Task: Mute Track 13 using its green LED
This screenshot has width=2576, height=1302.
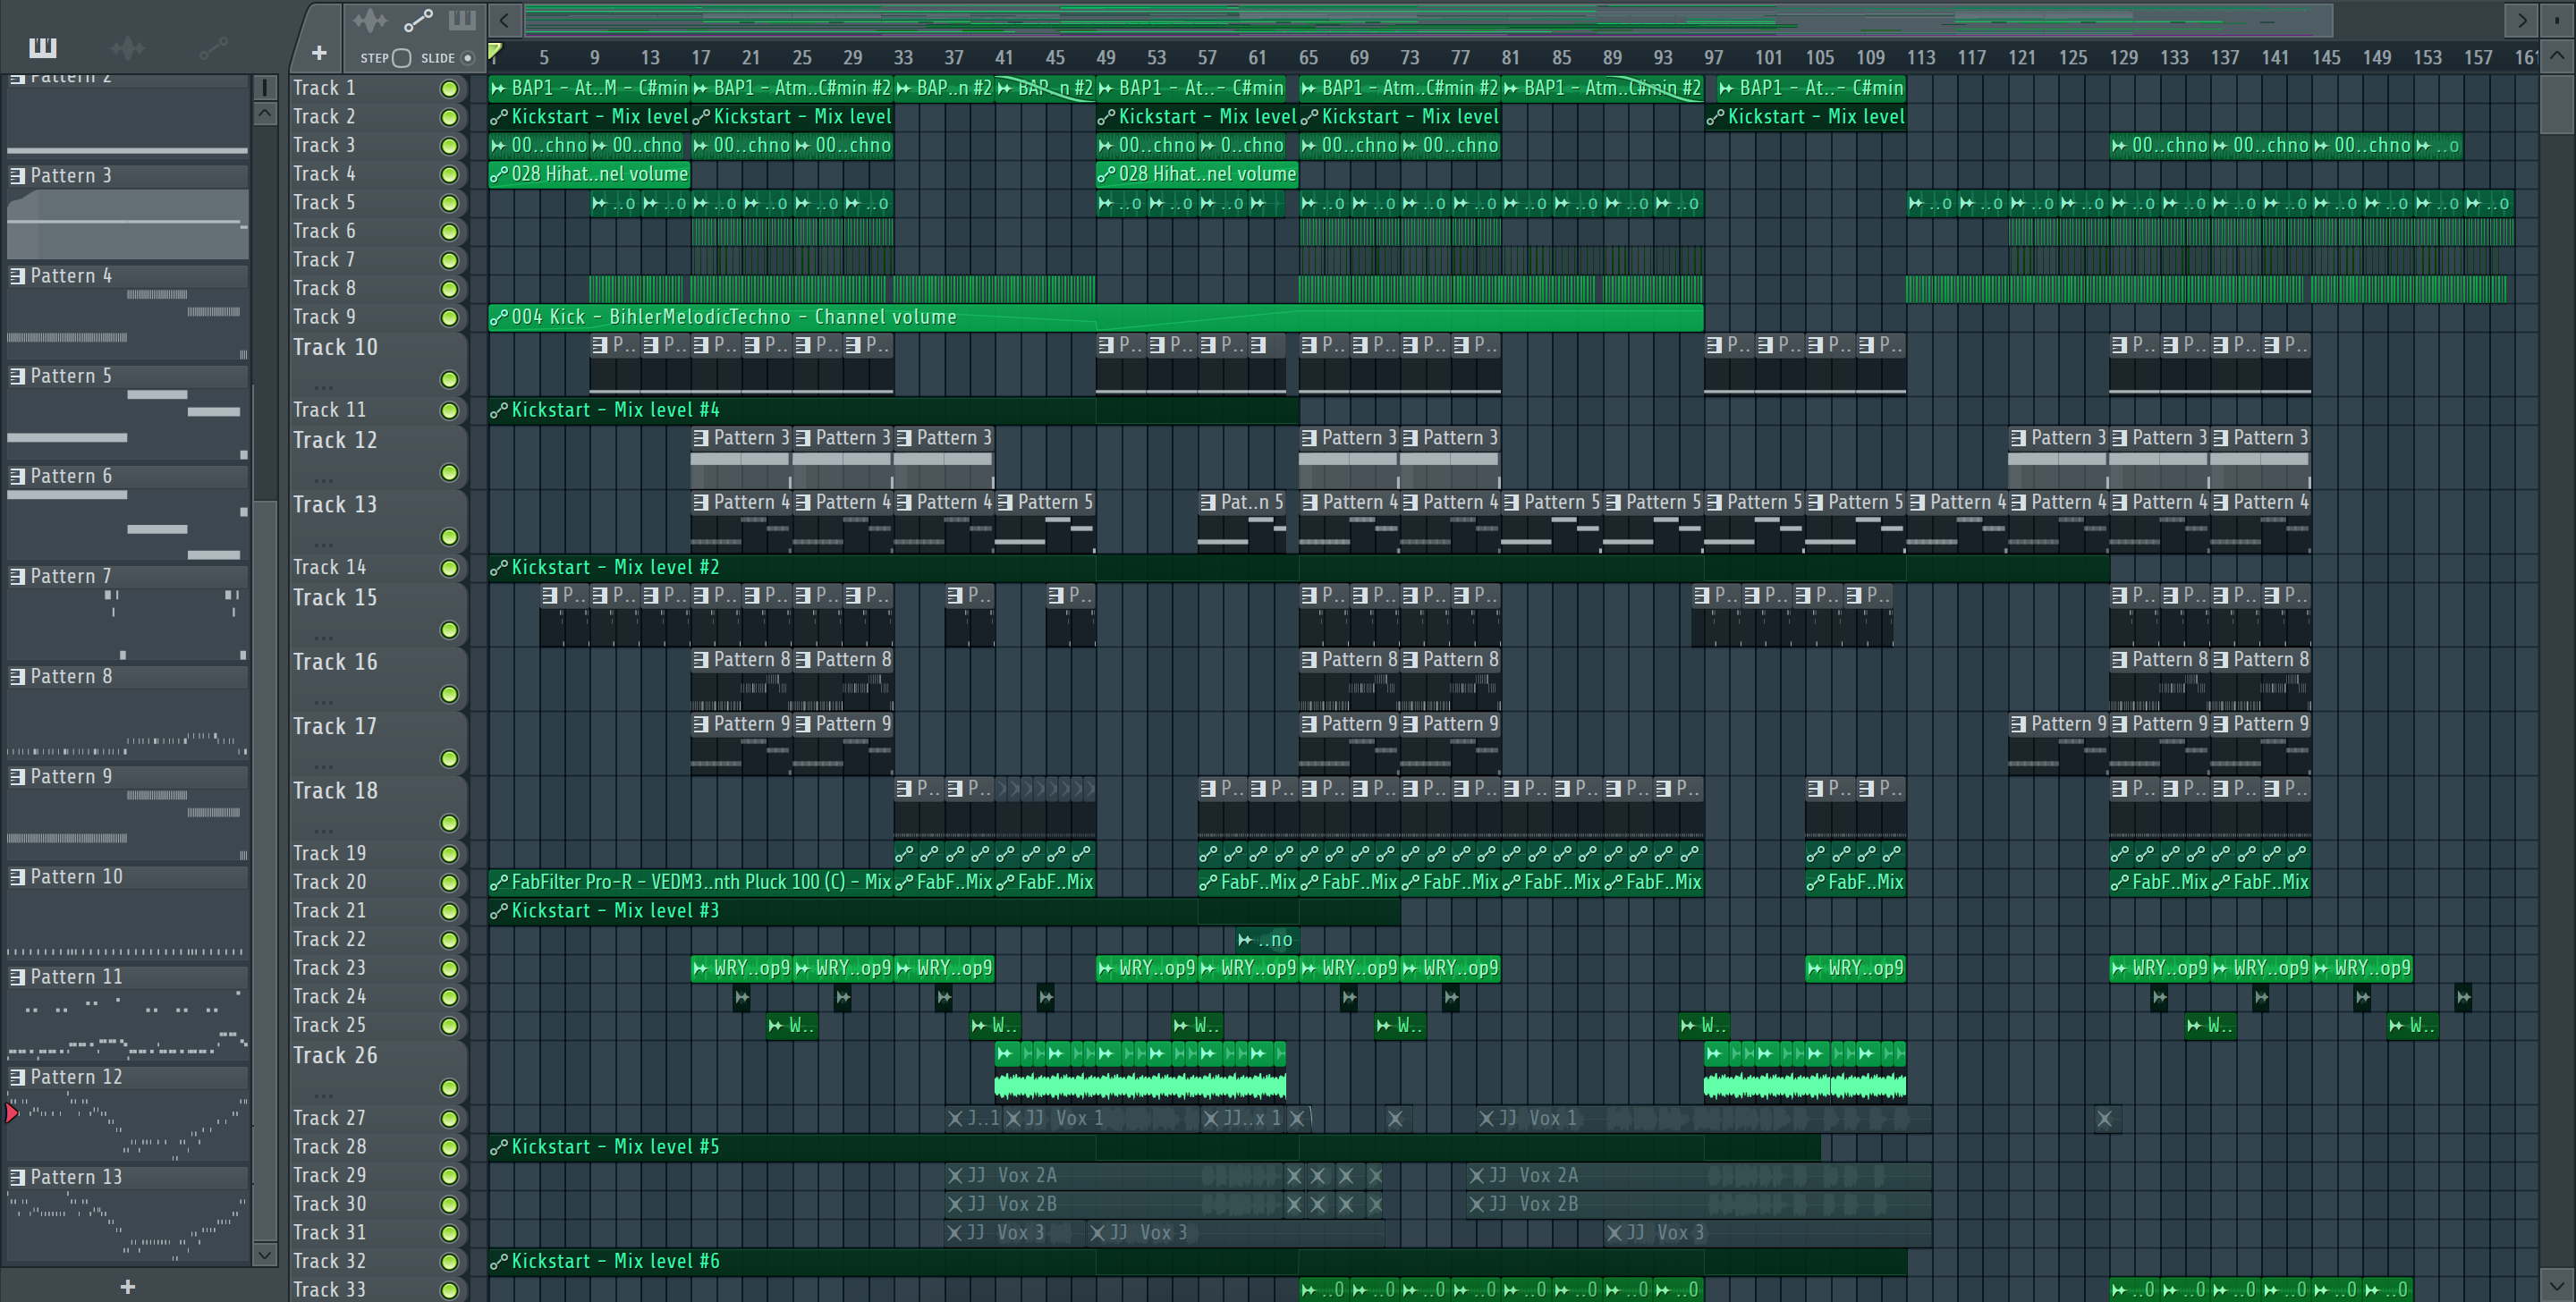Action: pyautogui.click(x=449, y=538)
